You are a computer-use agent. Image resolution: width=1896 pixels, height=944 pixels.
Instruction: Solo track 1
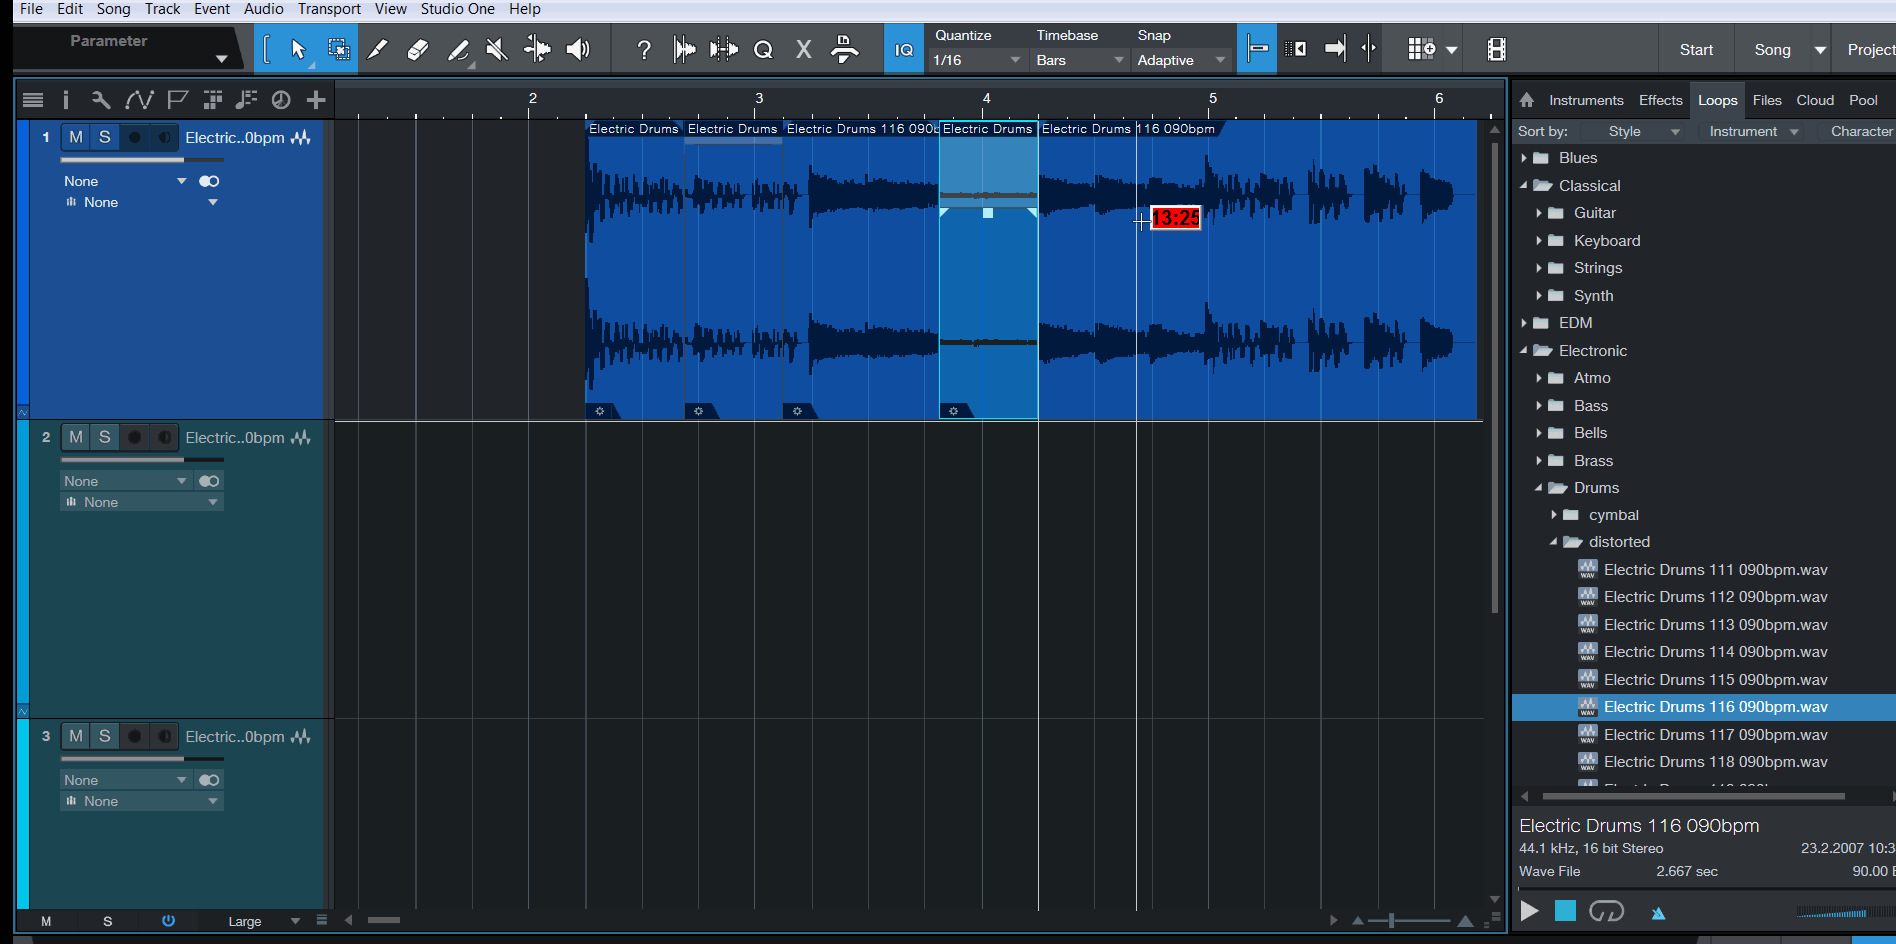[105, 137]
